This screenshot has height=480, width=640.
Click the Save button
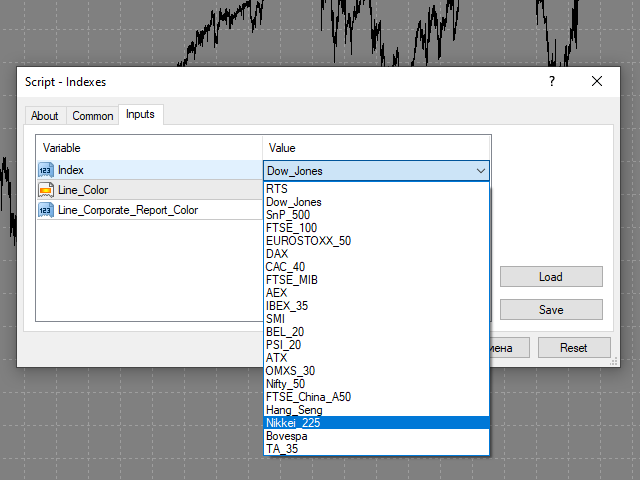point(551,310)
